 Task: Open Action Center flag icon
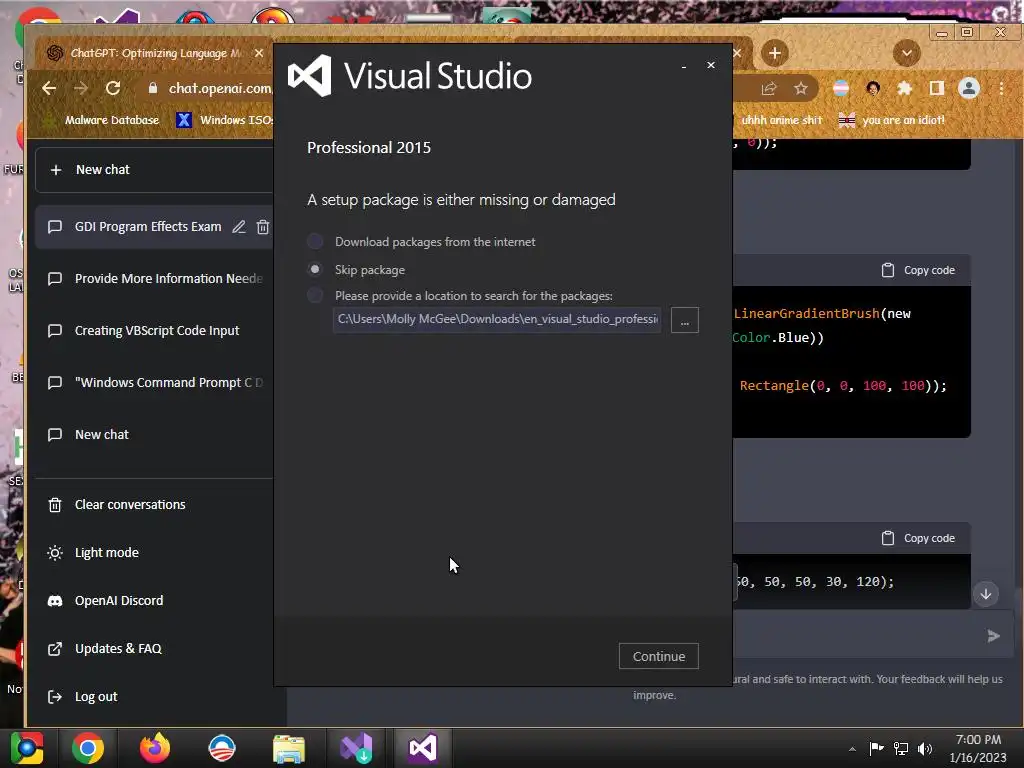point(876,748)
